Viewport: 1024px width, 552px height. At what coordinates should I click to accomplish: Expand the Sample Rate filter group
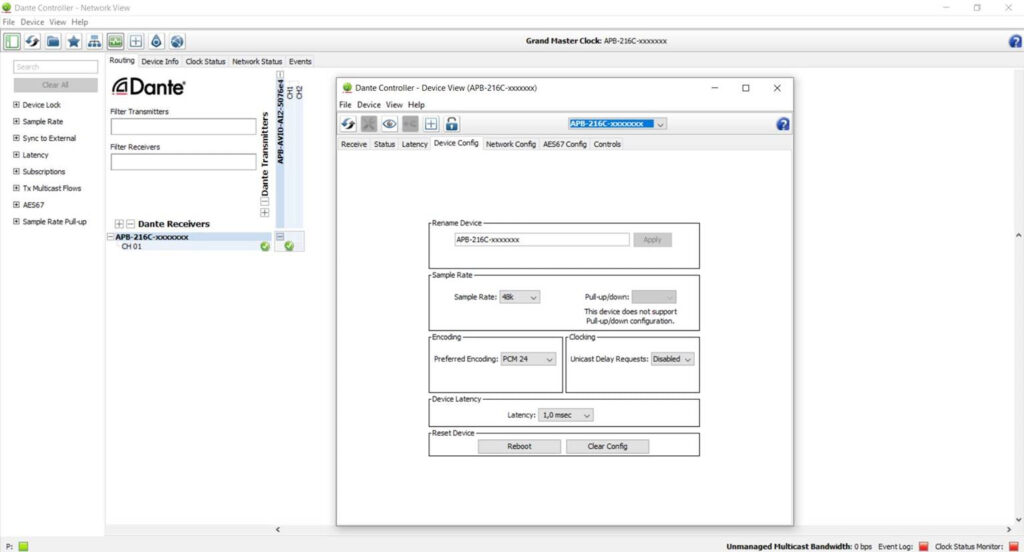[x=16, y=122]
